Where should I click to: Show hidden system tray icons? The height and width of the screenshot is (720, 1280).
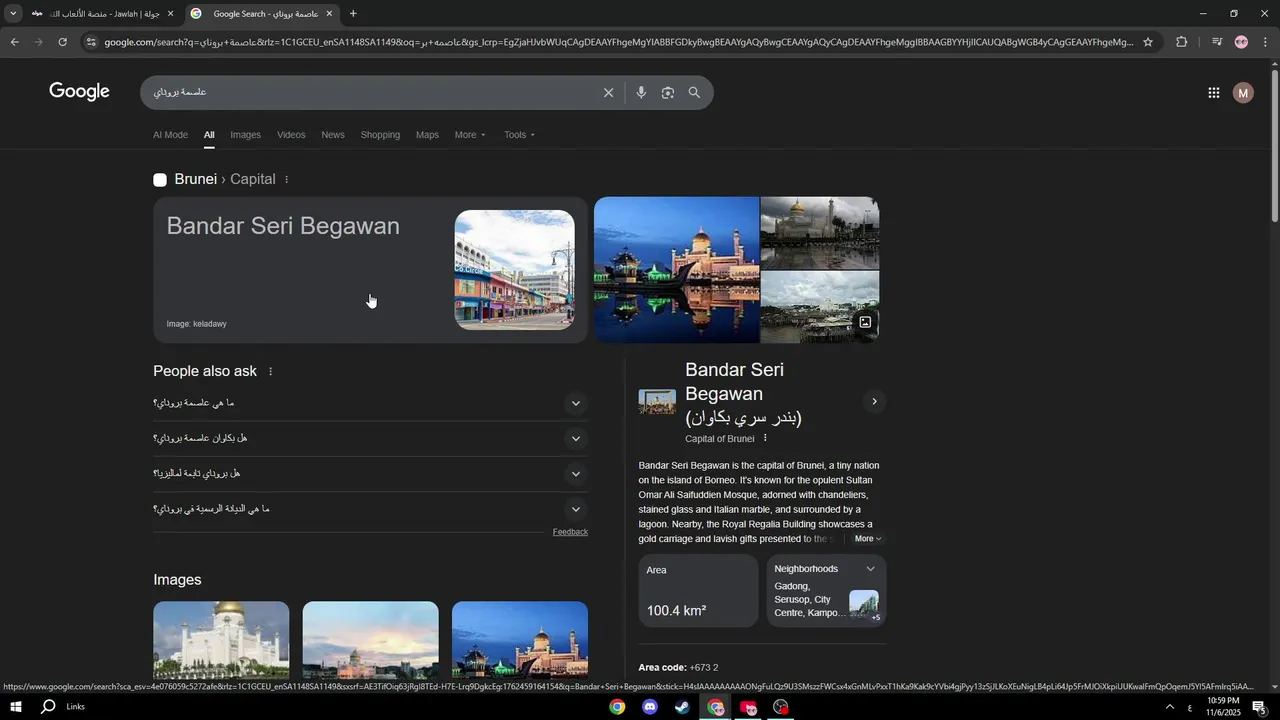pyautogui.click(x=1169, y=707)
